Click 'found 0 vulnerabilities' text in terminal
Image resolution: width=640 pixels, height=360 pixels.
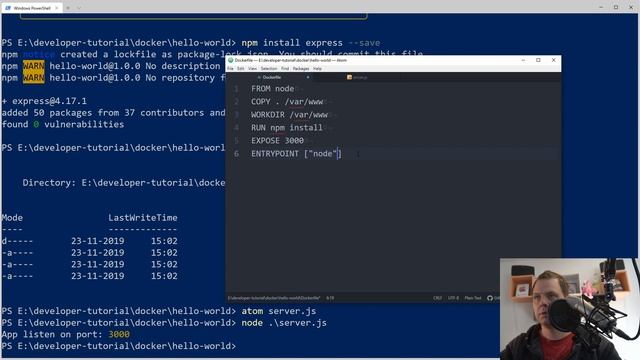[63, 124]
